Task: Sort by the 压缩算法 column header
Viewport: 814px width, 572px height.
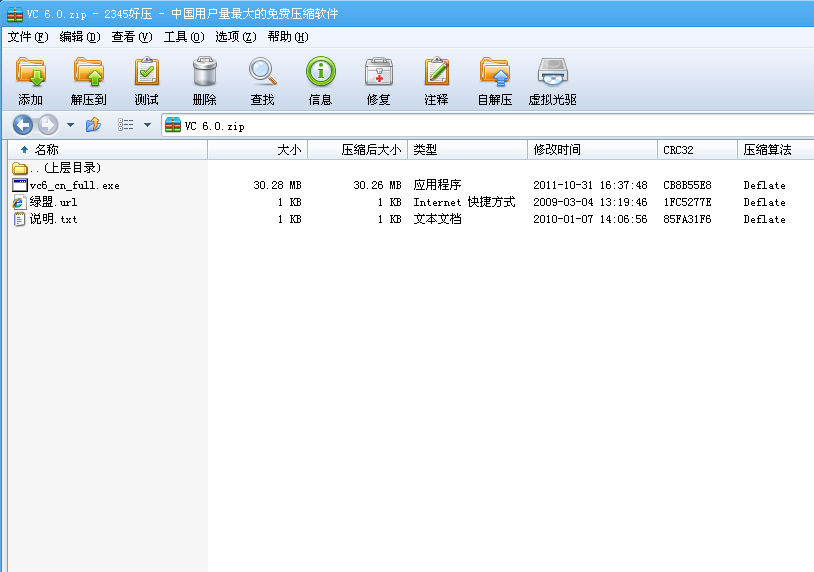Action: [x=776, y=150]
